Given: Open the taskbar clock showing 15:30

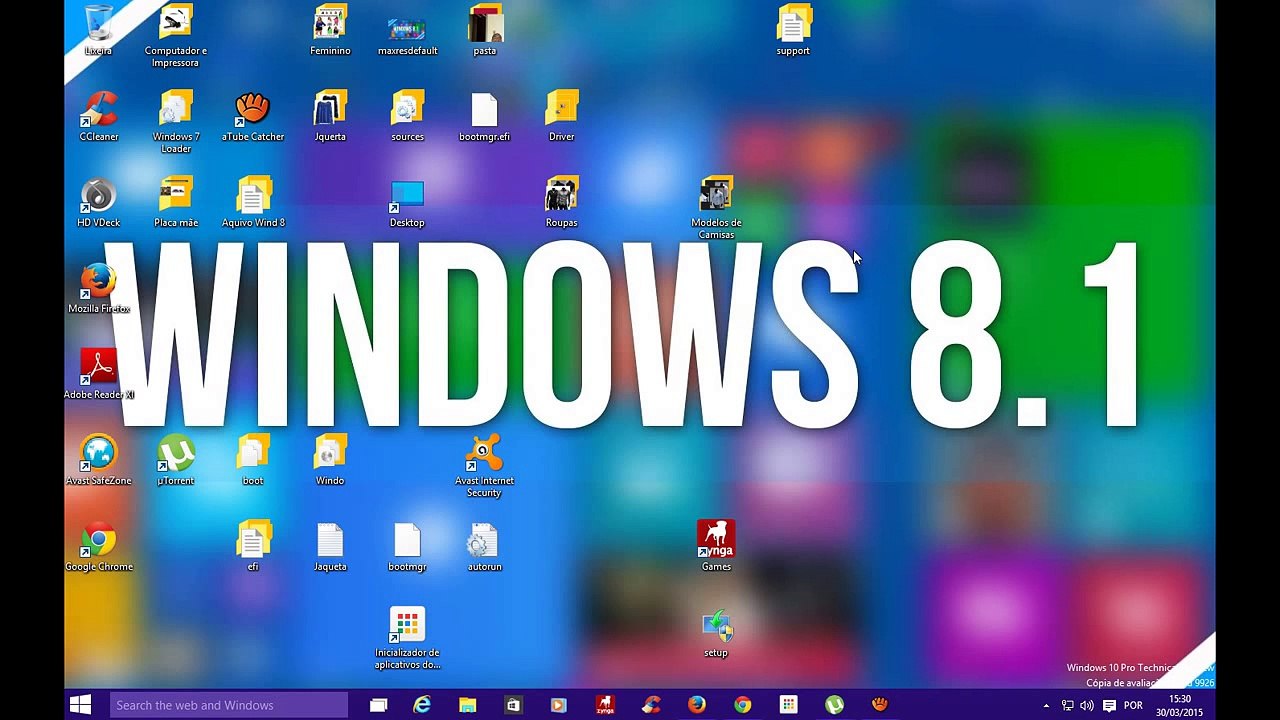Looking at the screenshot, I should (1180, 705).
